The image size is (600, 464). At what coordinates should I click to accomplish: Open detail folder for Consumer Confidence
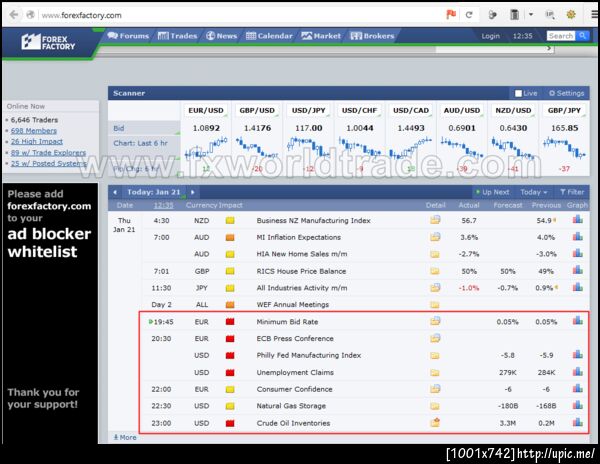click(x=435, y=389)
